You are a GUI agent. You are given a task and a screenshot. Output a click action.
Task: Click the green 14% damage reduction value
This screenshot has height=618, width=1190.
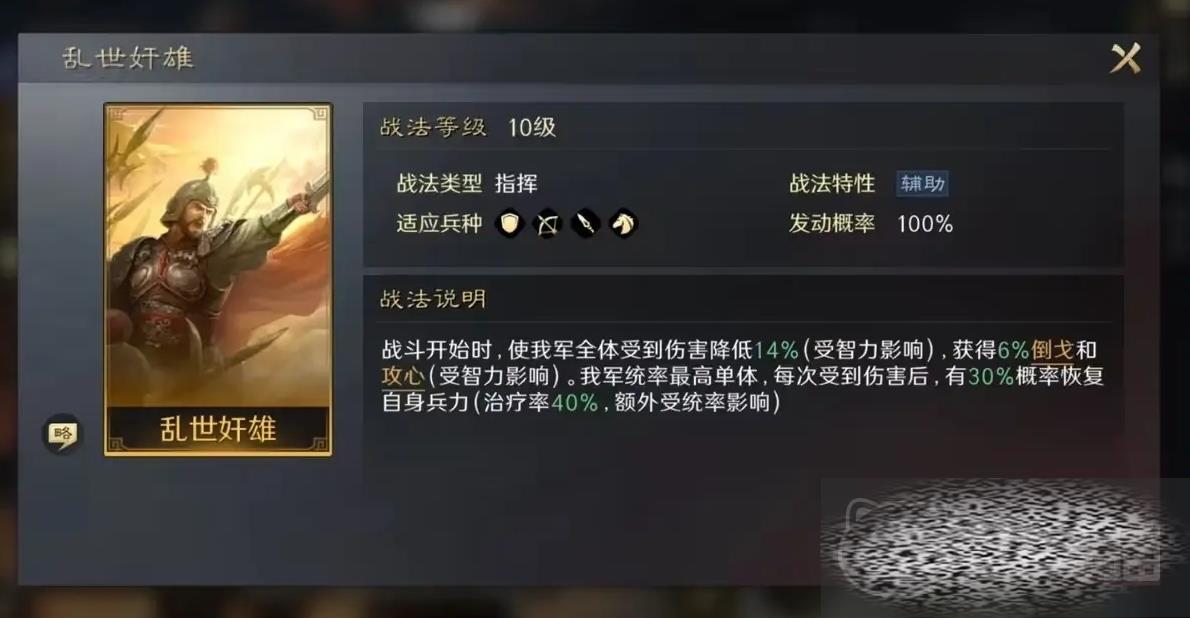click(x=776, y=350)
